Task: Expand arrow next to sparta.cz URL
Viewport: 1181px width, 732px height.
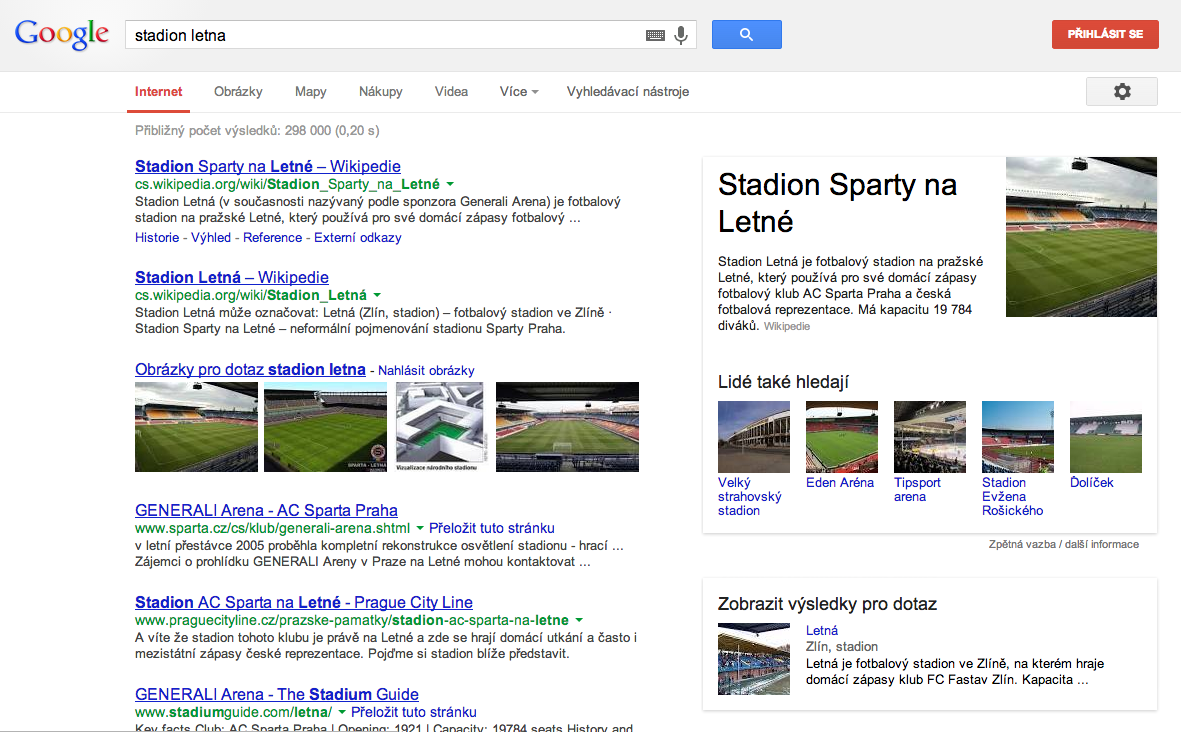Action: (420, 529)
